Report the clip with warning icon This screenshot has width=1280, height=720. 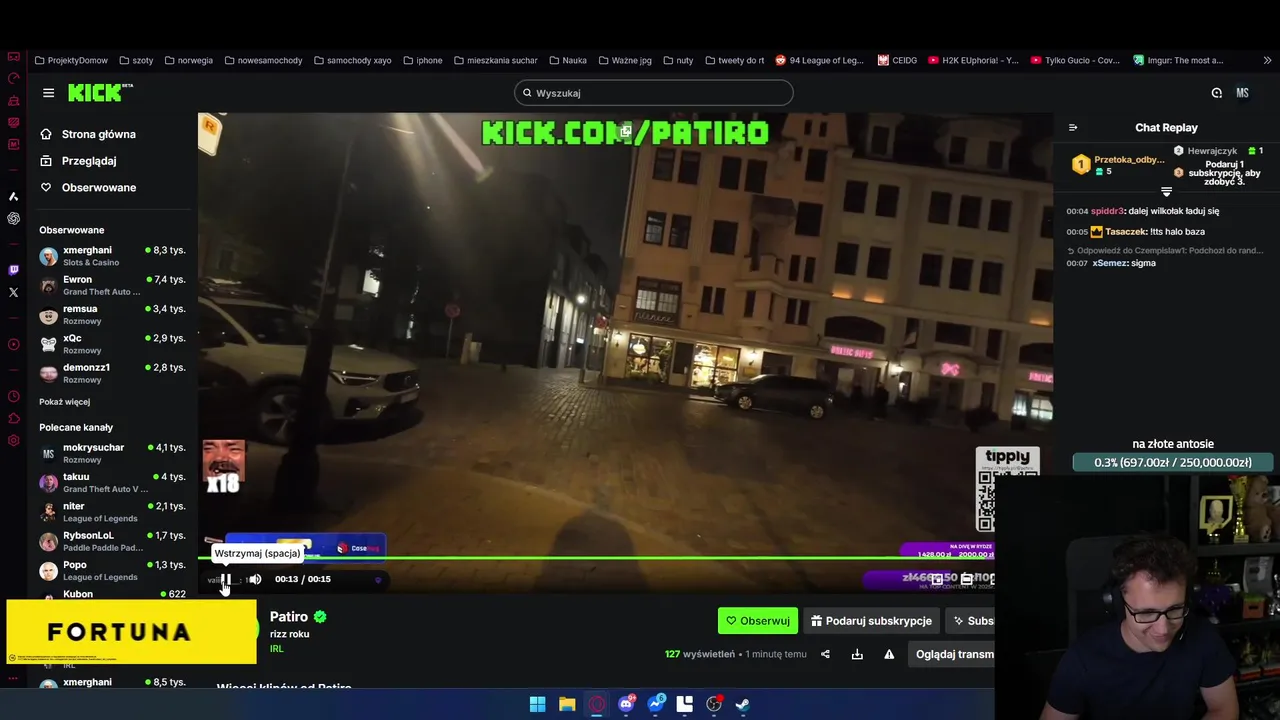(889, 654)
